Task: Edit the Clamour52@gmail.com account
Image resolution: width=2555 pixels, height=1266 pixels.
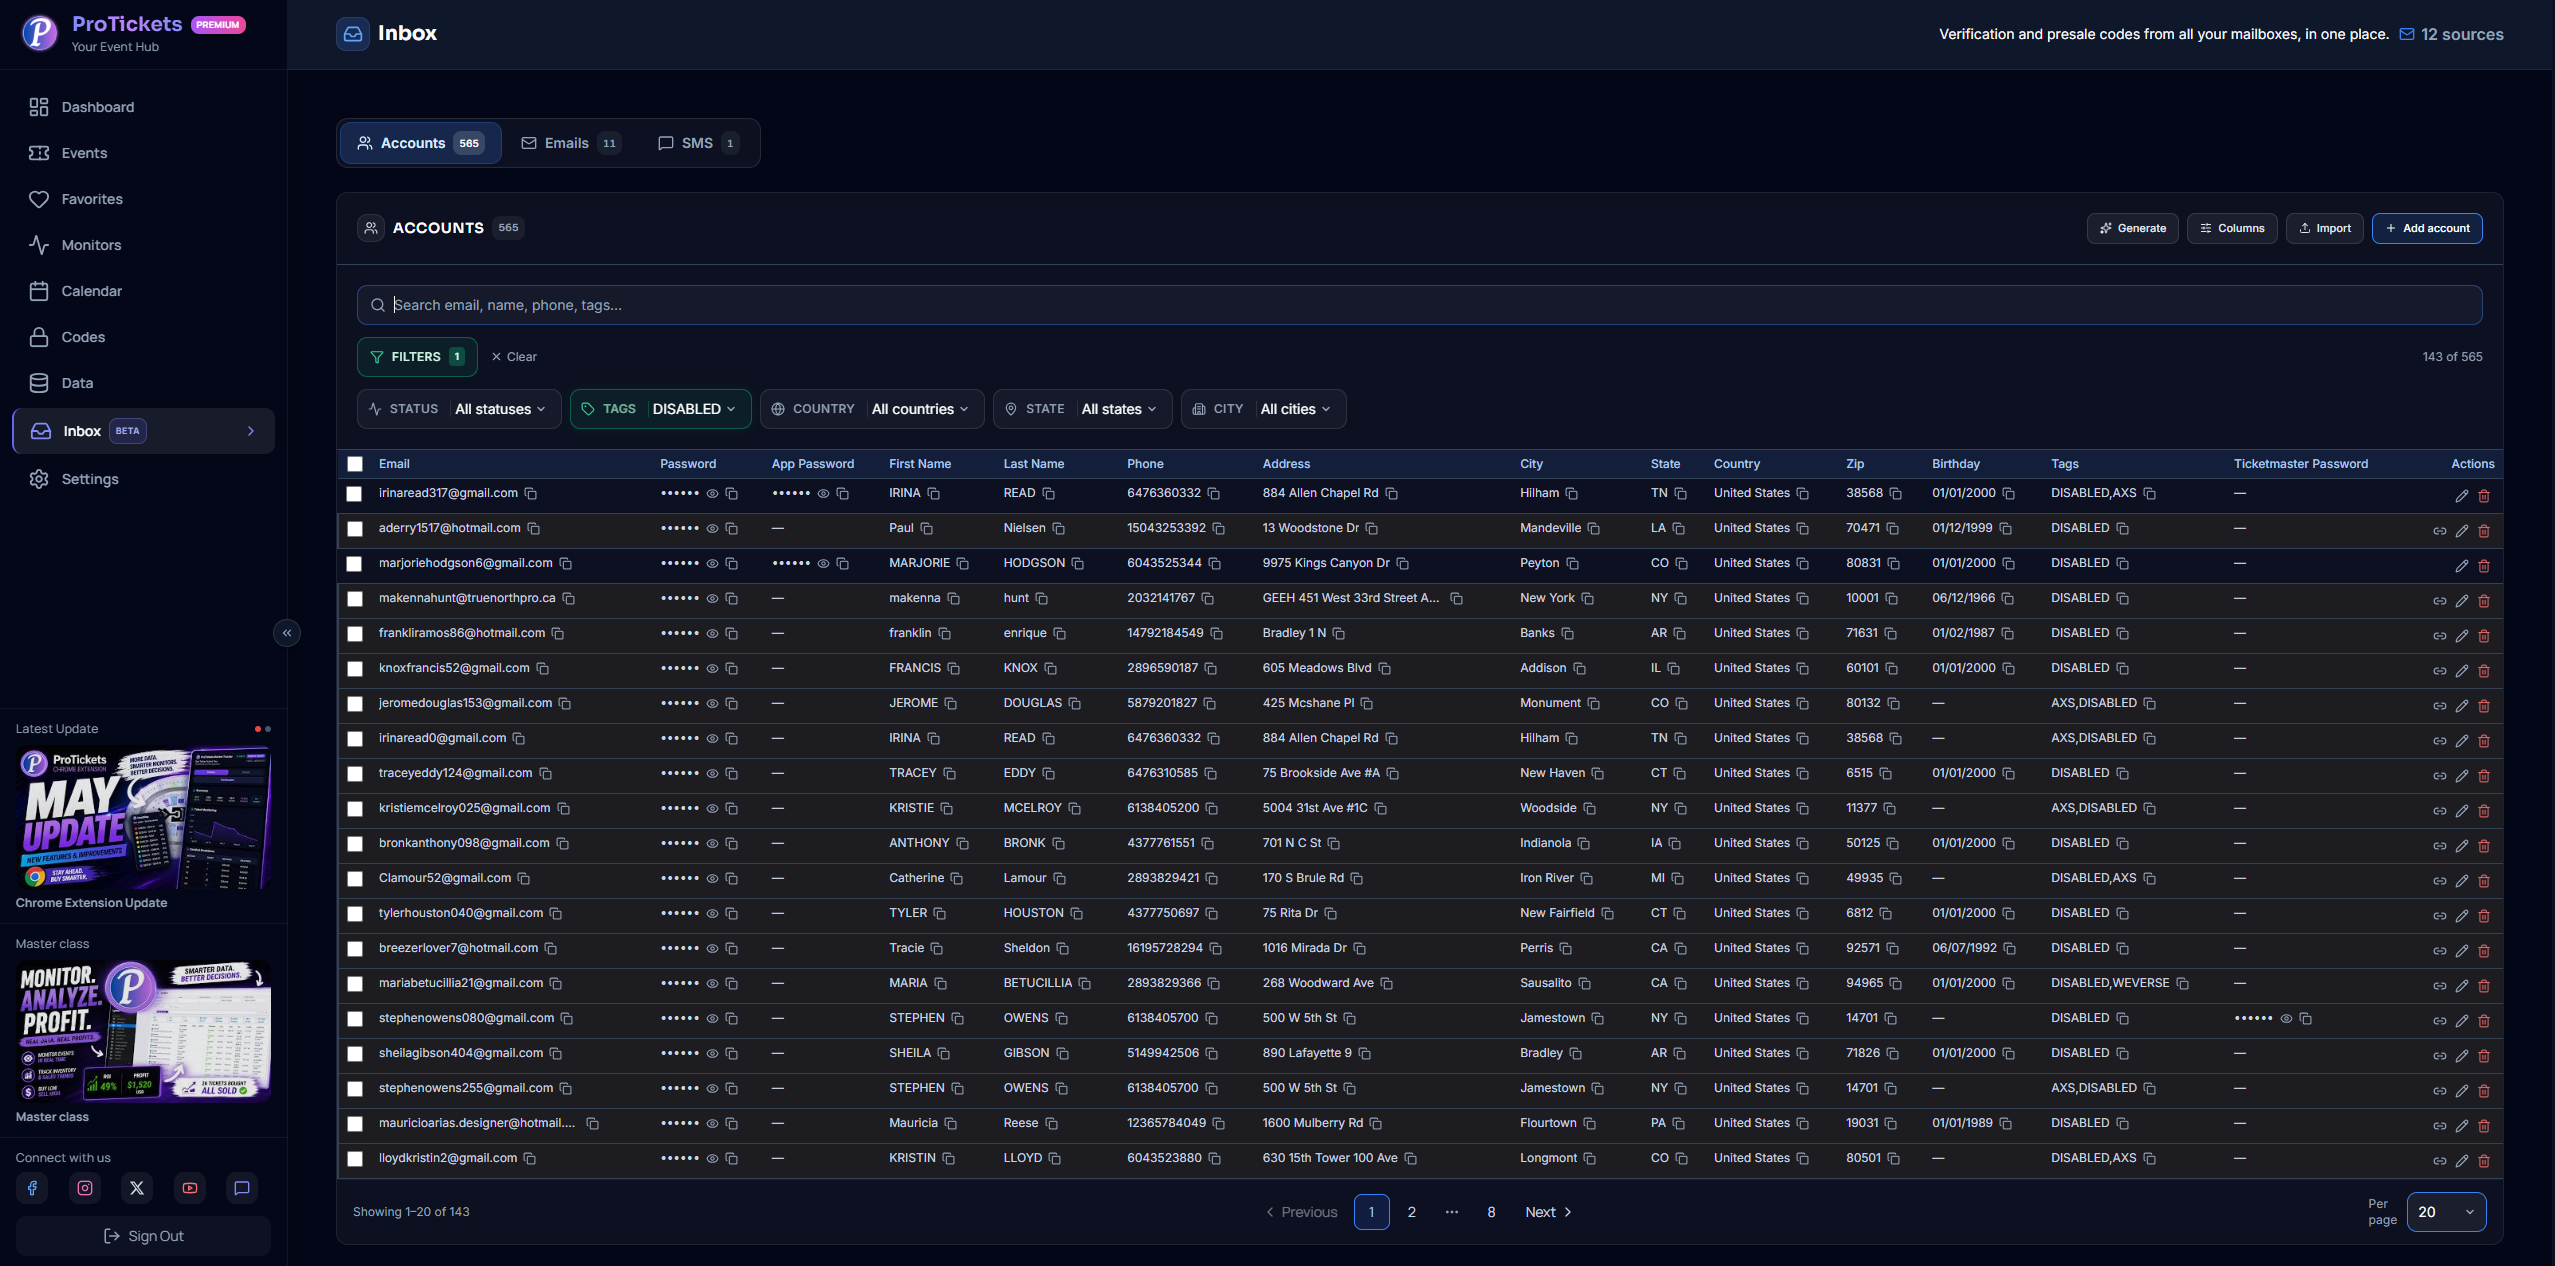Action: (x=2462, y=881)
